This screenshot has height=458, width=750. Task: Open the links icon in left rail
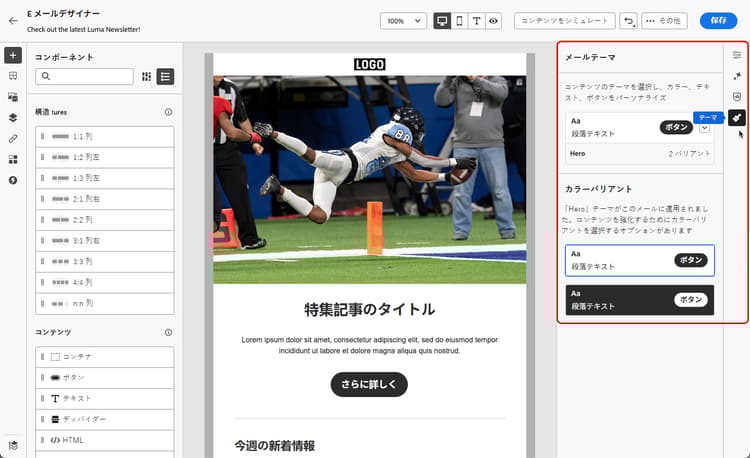pyautogui.click(x=13, y=139)
